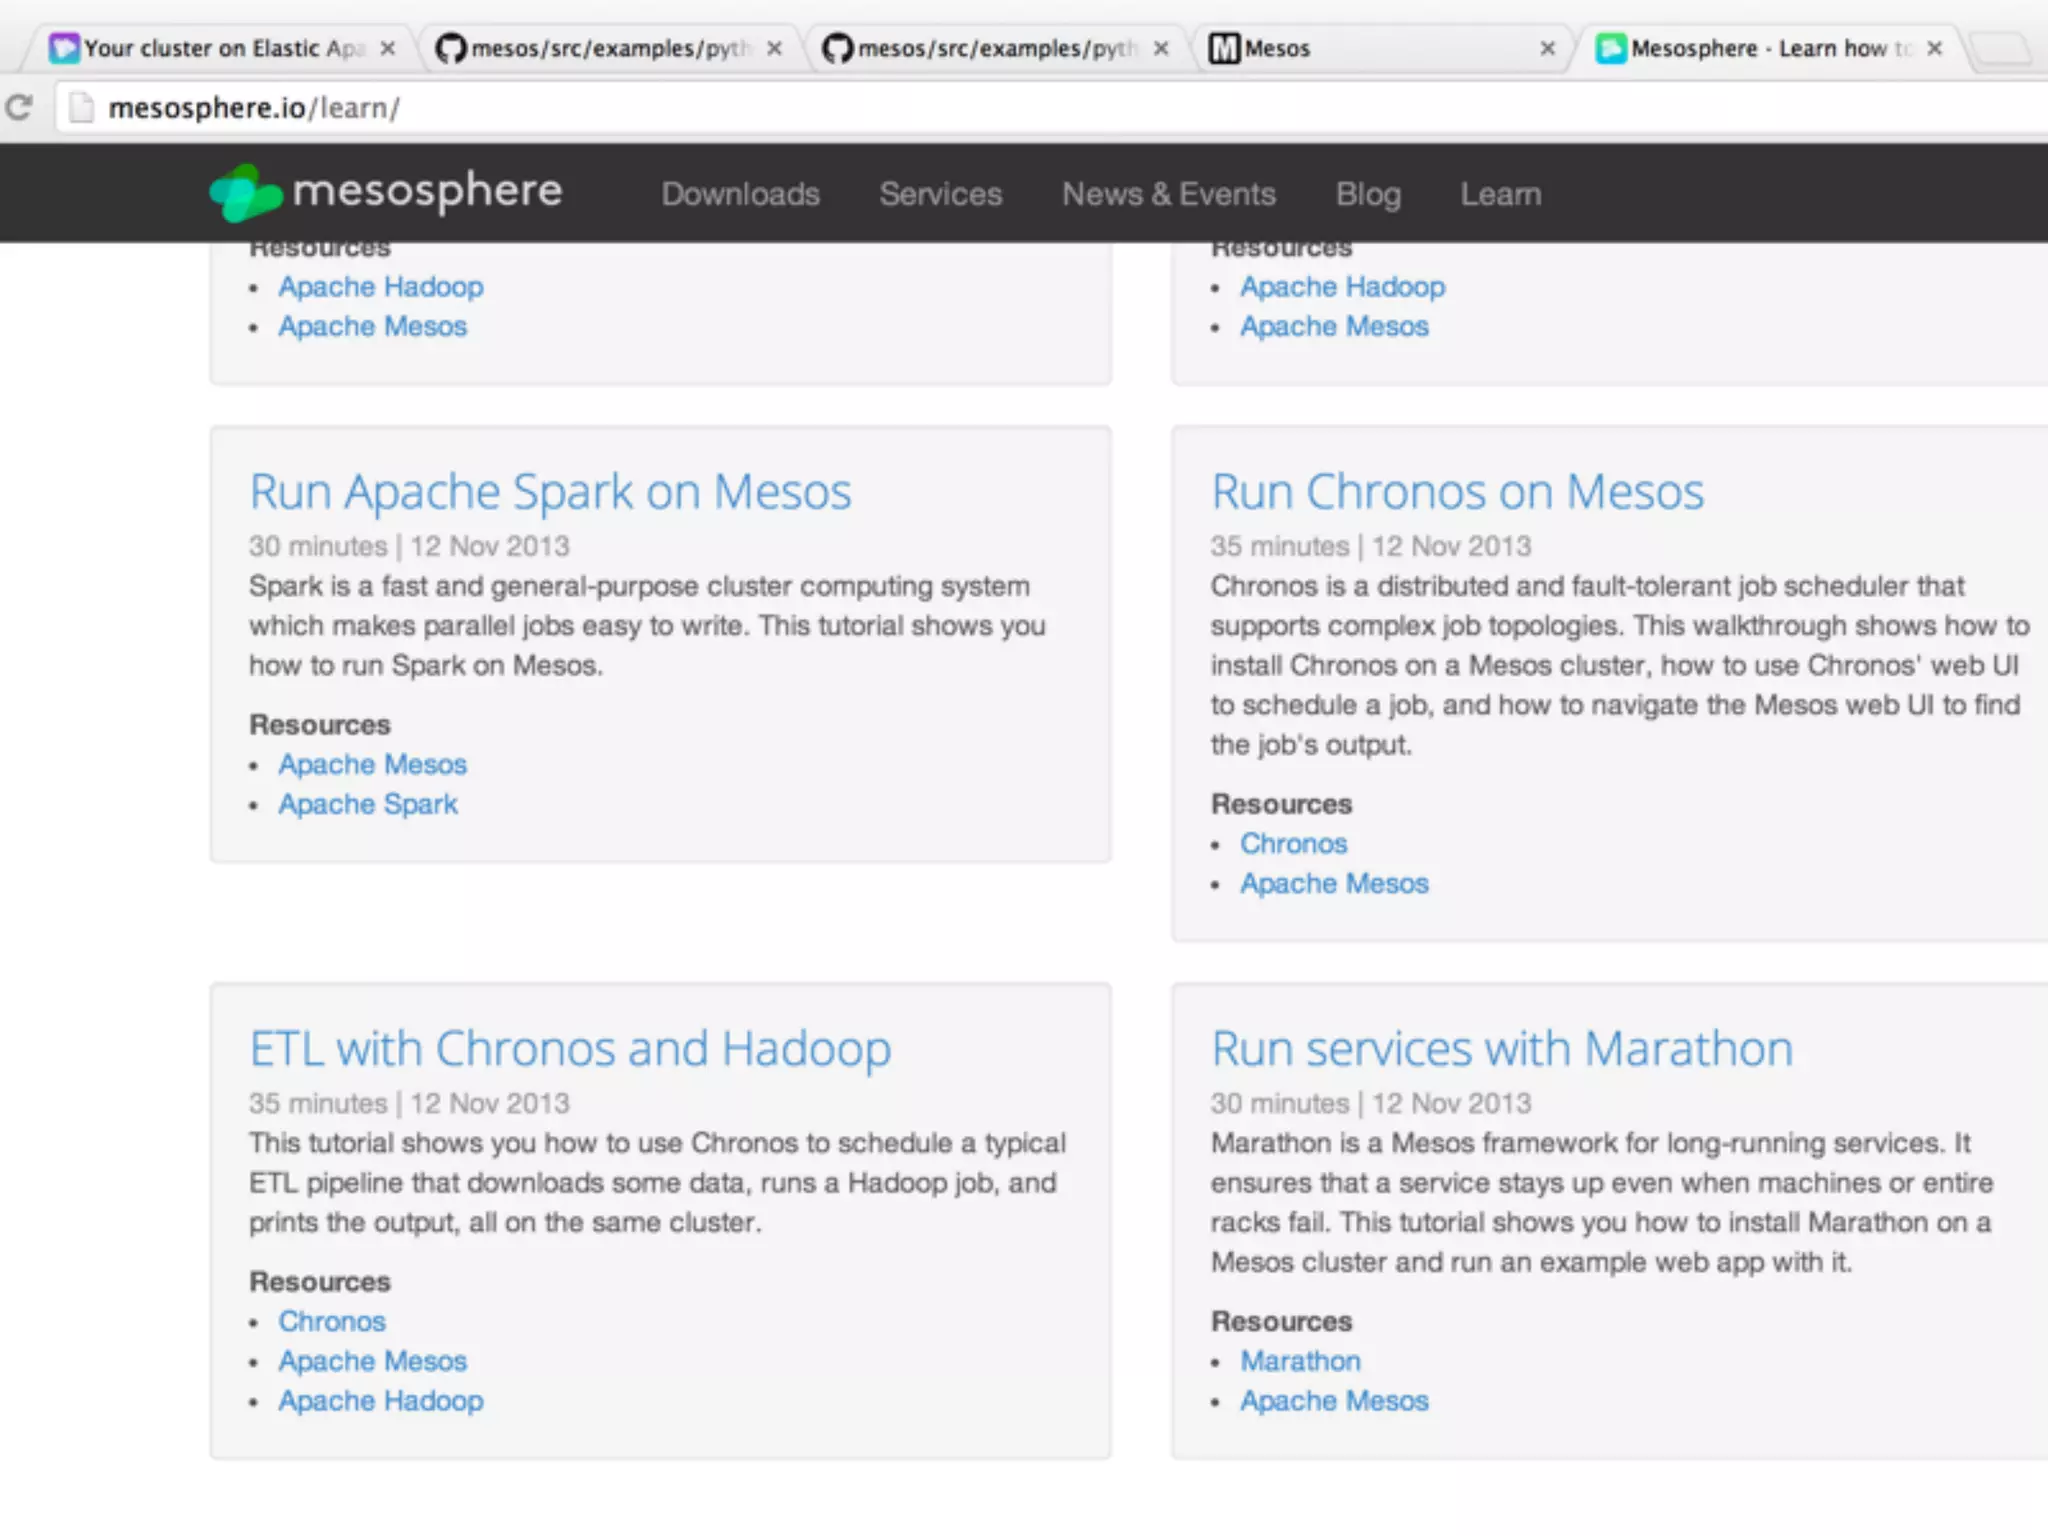Click the Mesosphere tab favicon

pyautogui.click(x=1610, y=48)
